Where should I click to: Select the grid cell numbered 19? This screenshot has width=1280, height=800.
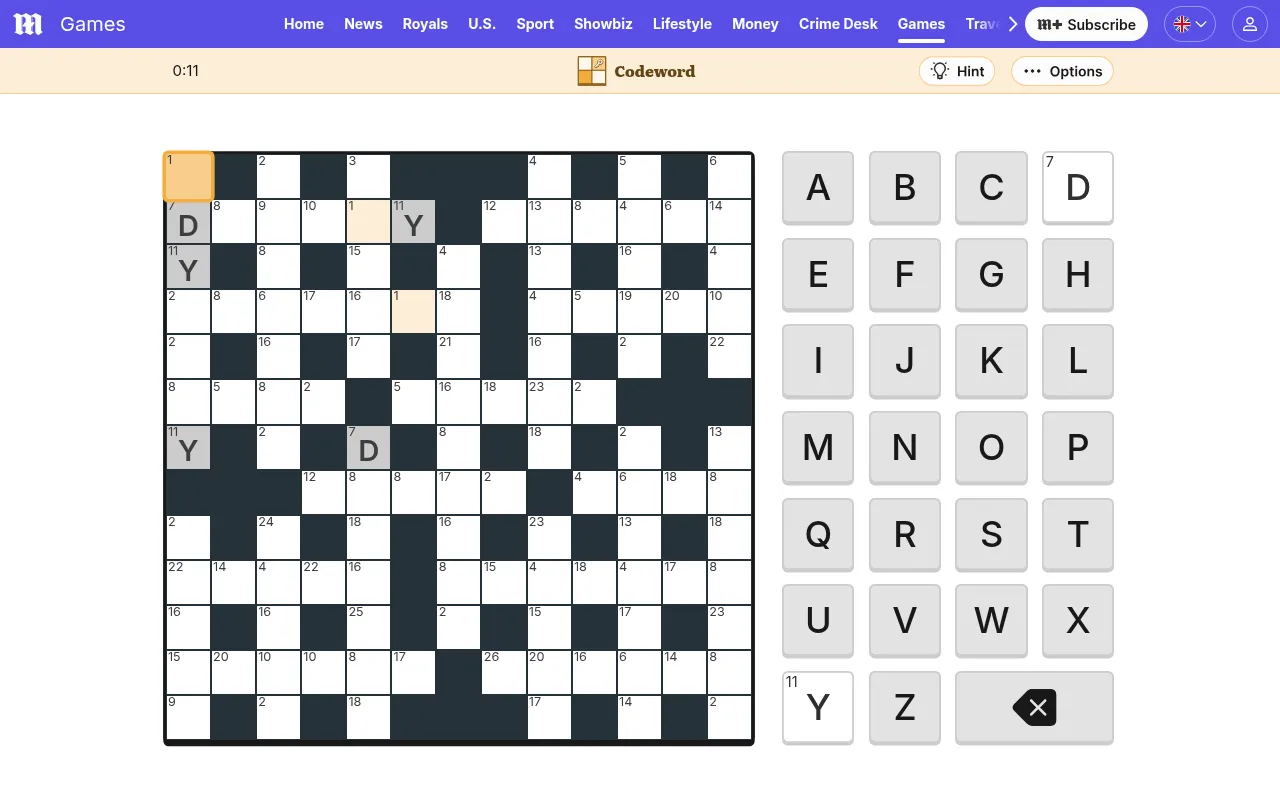[639, 311]
